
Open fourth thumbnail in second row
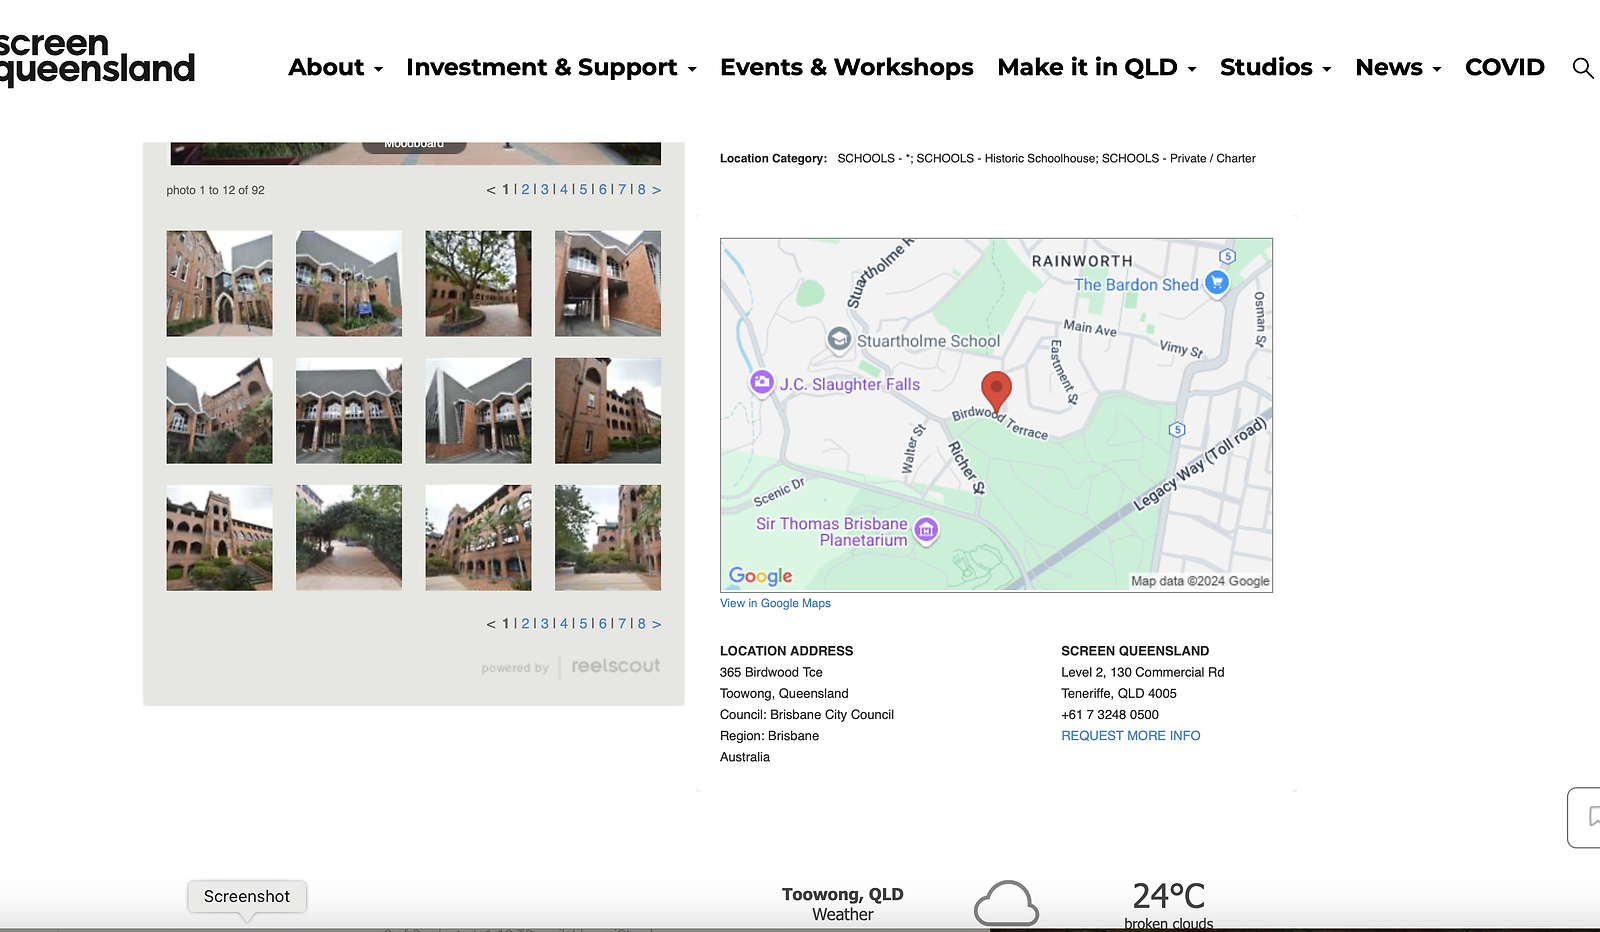(x=608, y=411)
